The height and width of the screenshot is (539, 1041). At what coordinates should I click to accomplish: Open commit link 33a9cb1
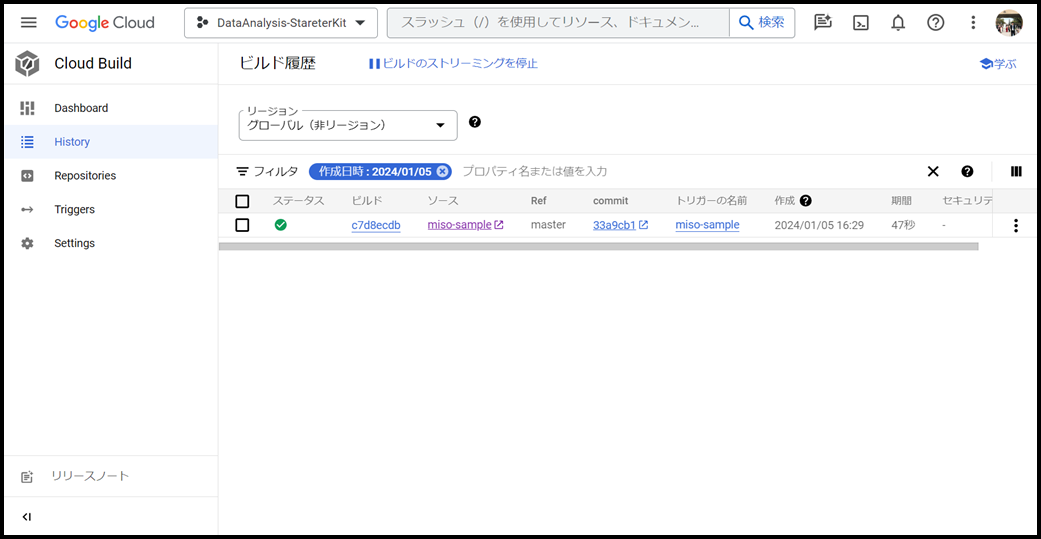tap(614, 225)
